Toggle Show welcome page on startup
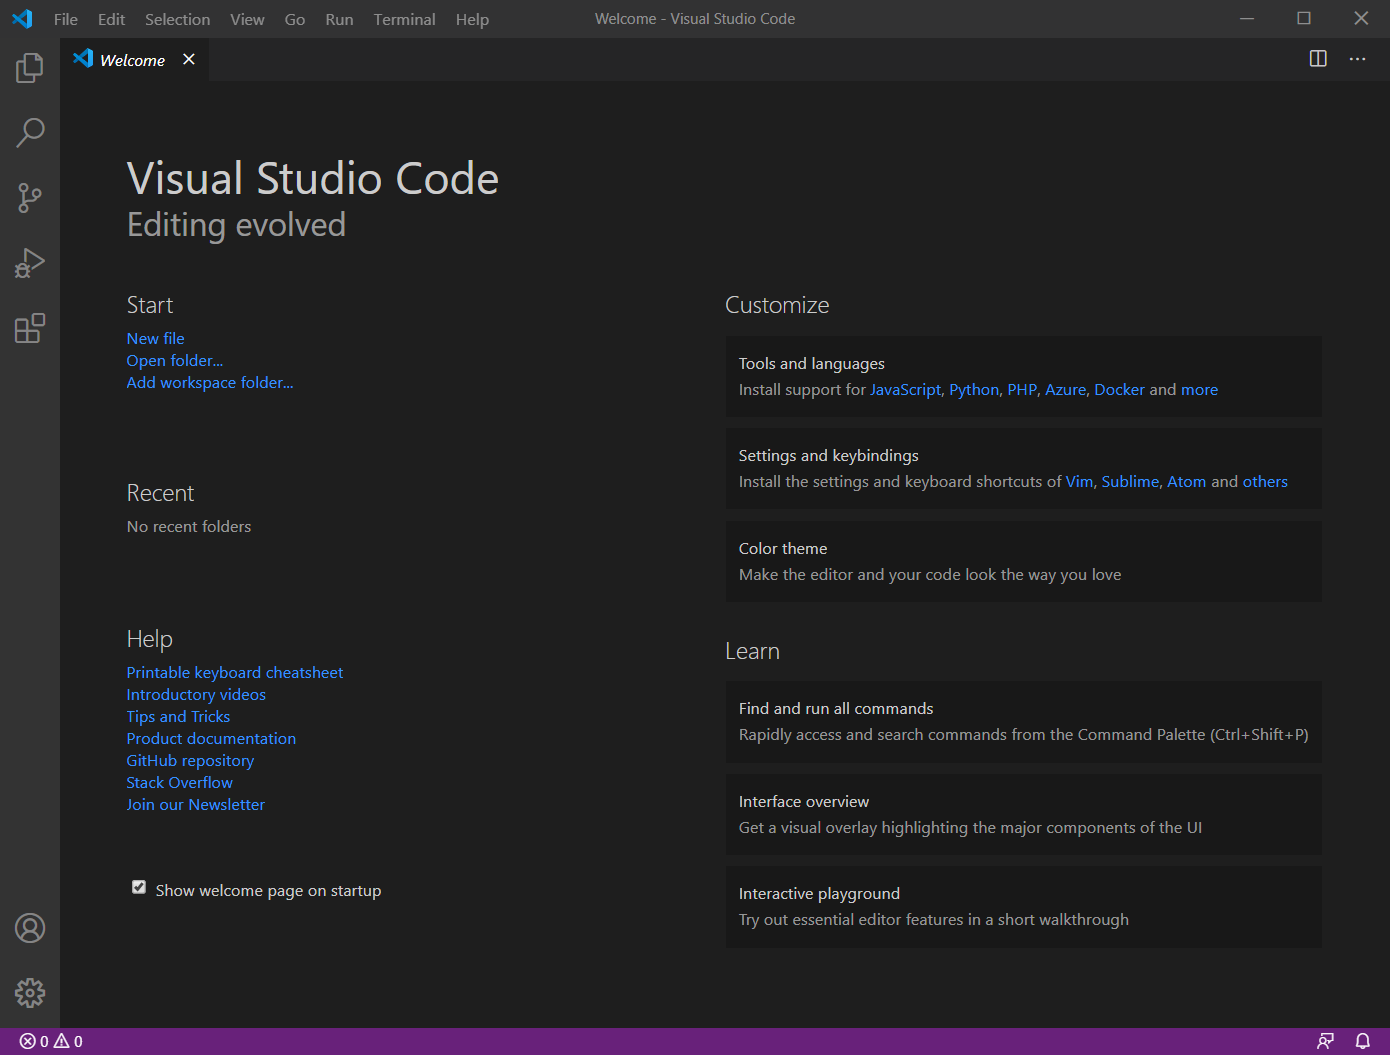Image resolution: width=1390 pixels, height=1055 pixels. coord(139,888)
